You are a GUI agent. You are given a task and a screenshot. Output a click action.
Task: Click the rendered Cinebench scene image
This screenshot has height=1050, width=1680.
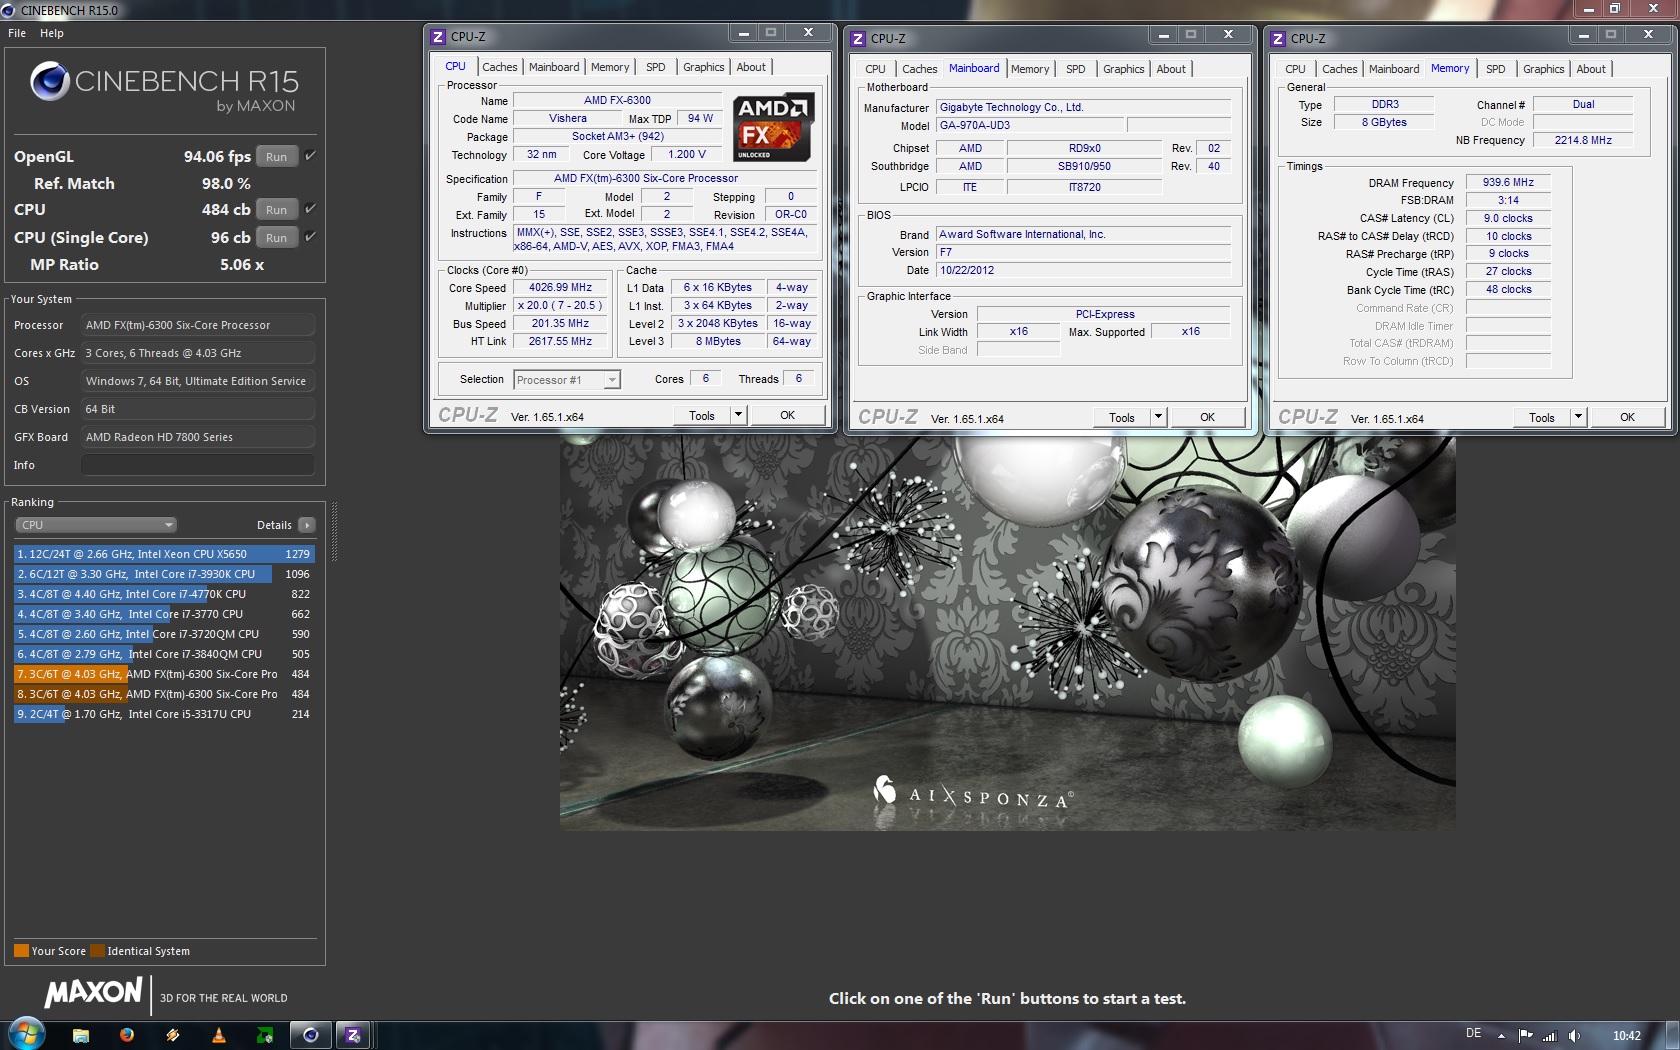pos(1007,633)
